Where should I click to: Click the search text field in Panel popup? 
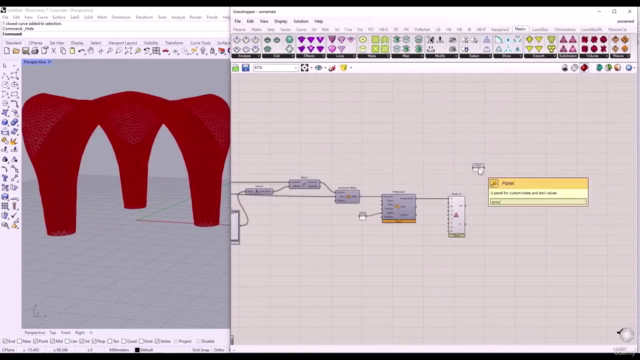[x=538, y=202]
